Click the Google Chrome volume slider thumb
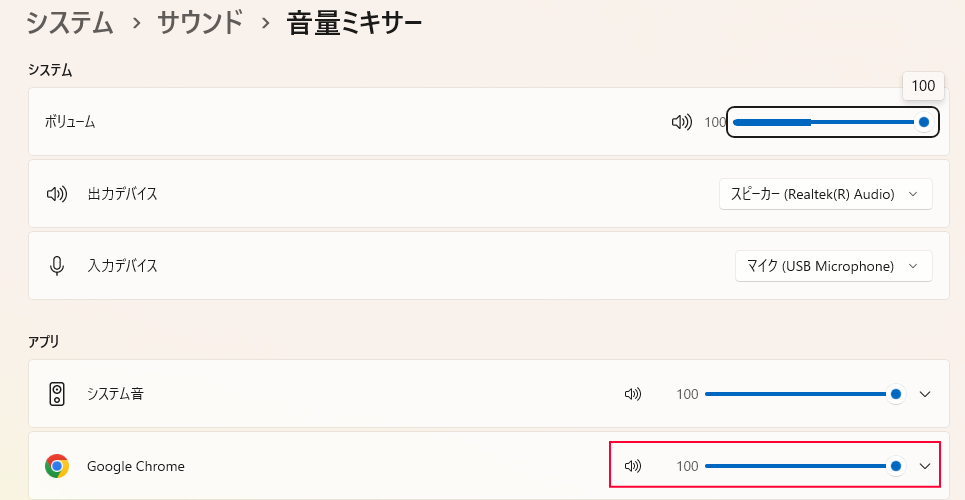Screen dimensions: 965x500 click(896, 466)
